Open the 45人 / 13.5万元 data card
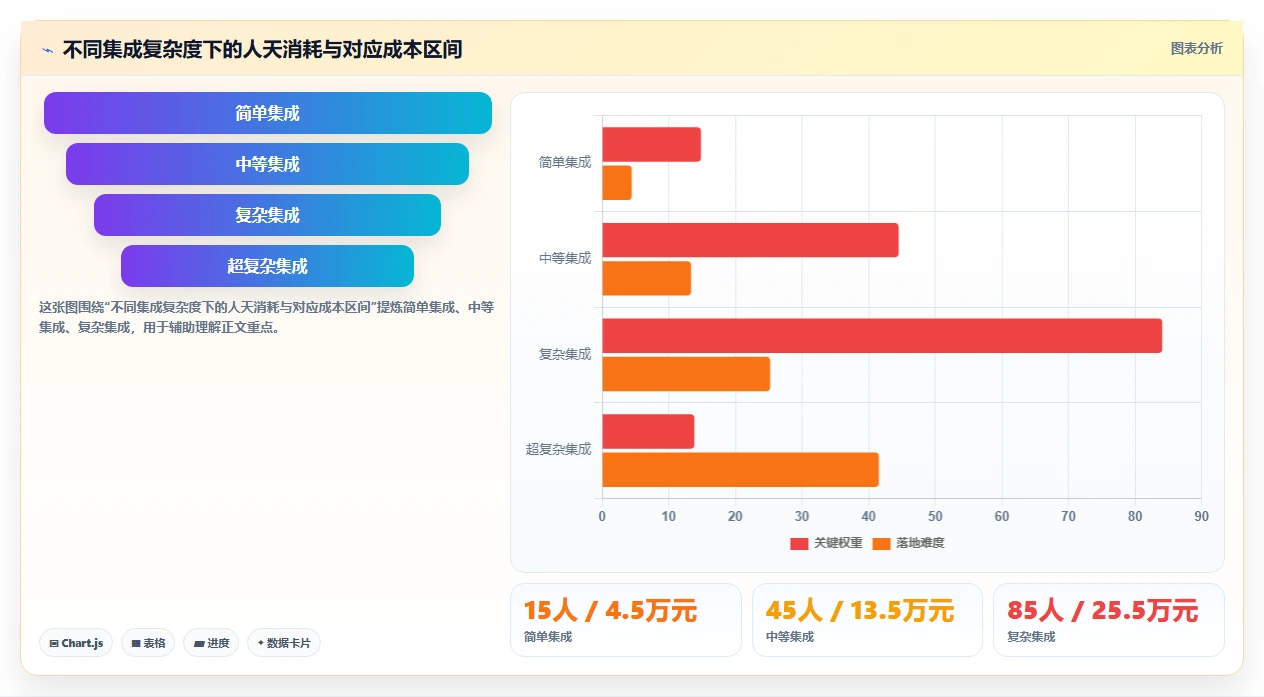 (867, 620)
